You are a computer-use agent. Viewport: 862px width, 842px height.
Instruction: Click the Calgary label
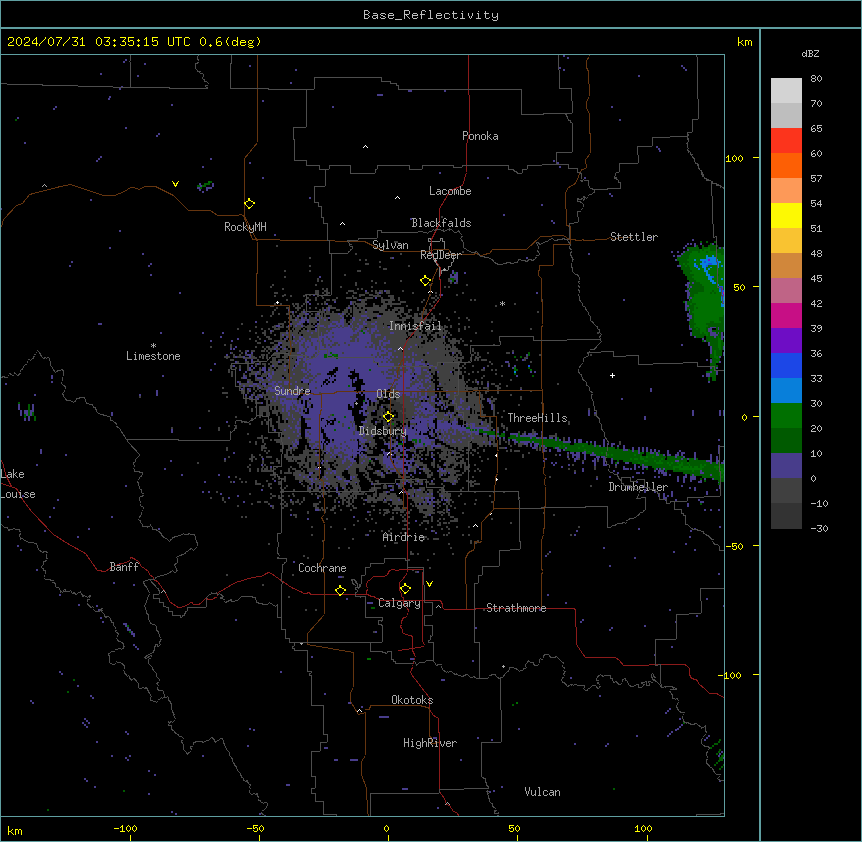399,603
